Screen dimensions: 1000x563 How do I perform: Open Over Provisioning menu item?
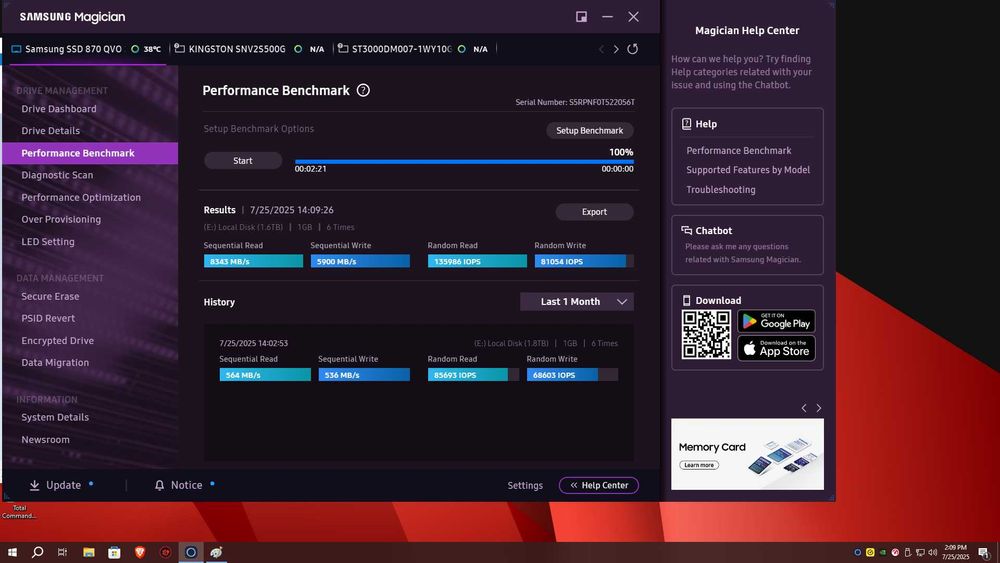61,219
